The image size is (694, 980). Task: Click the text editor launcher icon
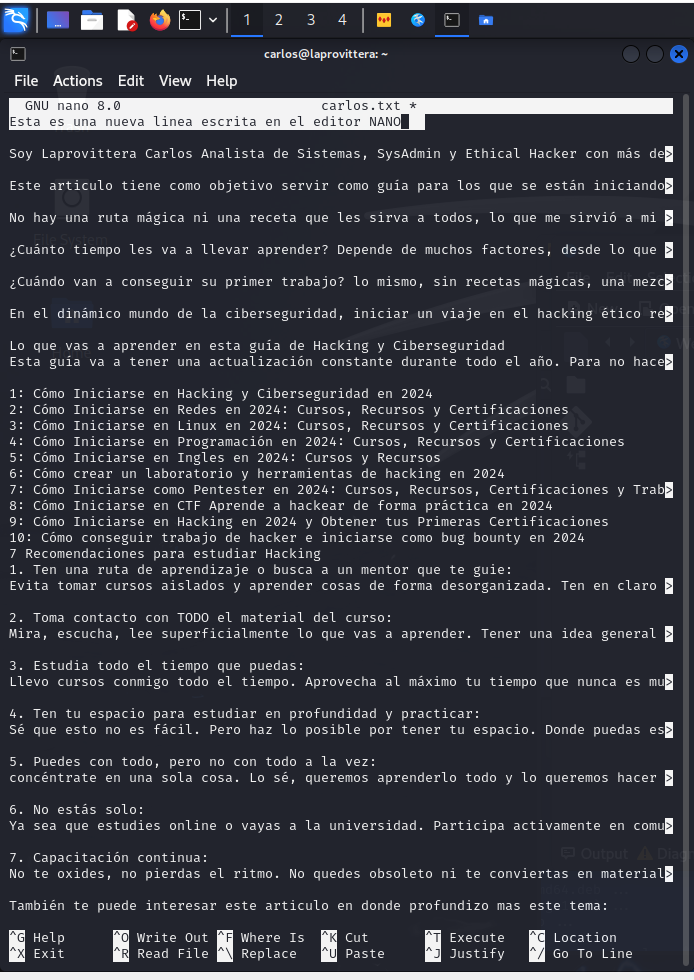pos(126,20)
